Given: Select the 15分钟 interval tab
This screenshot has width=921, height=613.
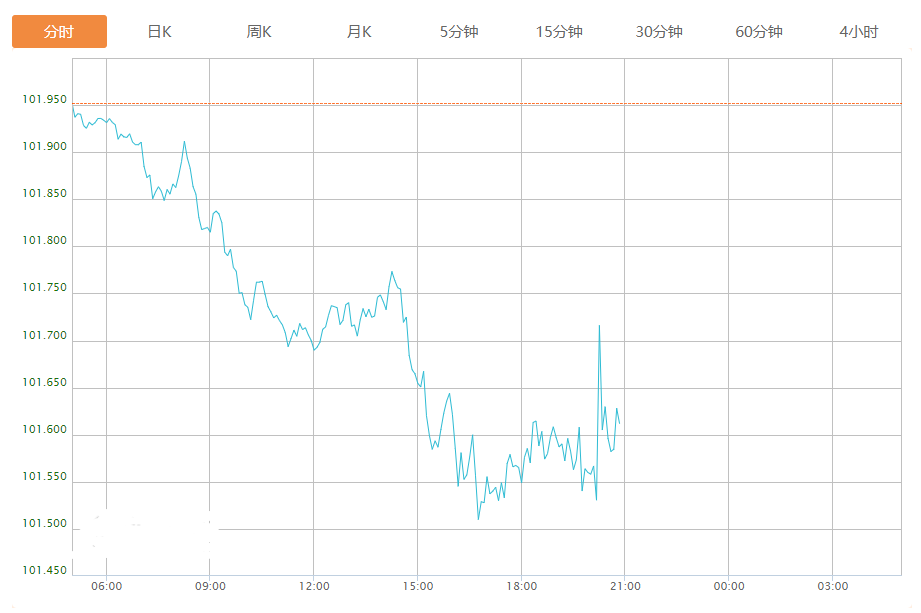Looking at the screenshot, I should click(x=559, y=32).
